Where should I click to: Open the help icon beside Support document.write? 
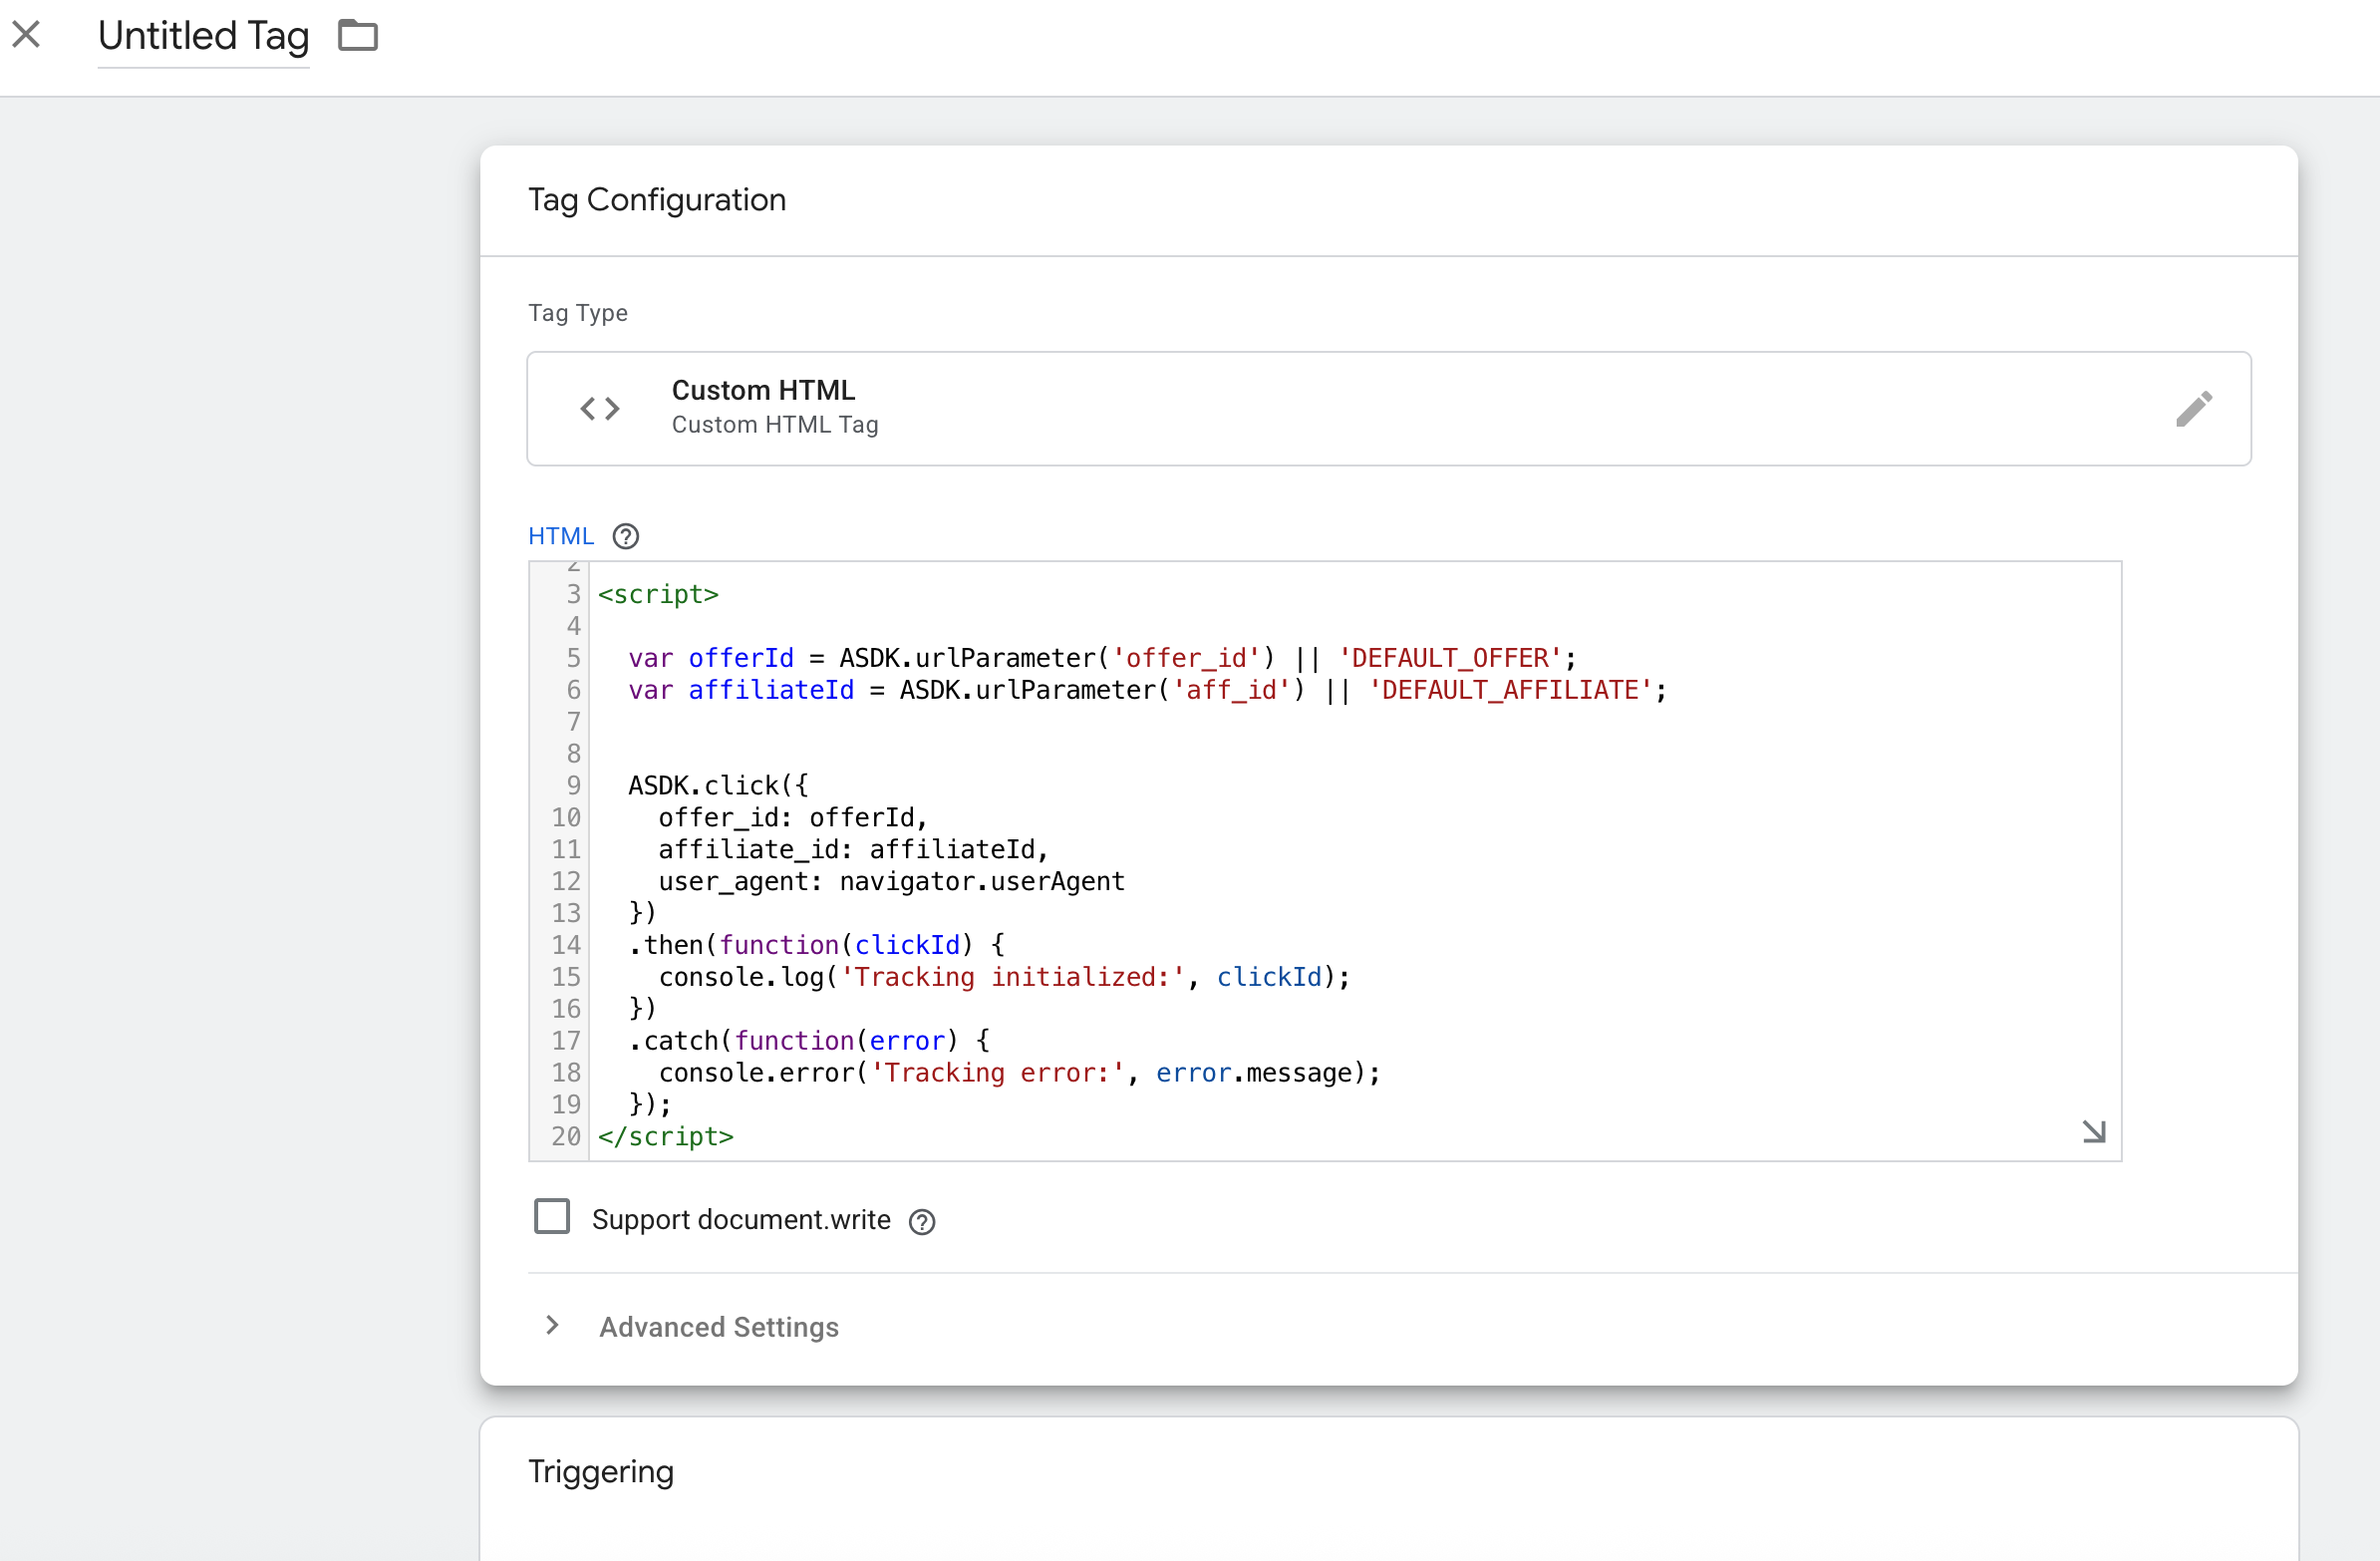tap(921, 1221)
